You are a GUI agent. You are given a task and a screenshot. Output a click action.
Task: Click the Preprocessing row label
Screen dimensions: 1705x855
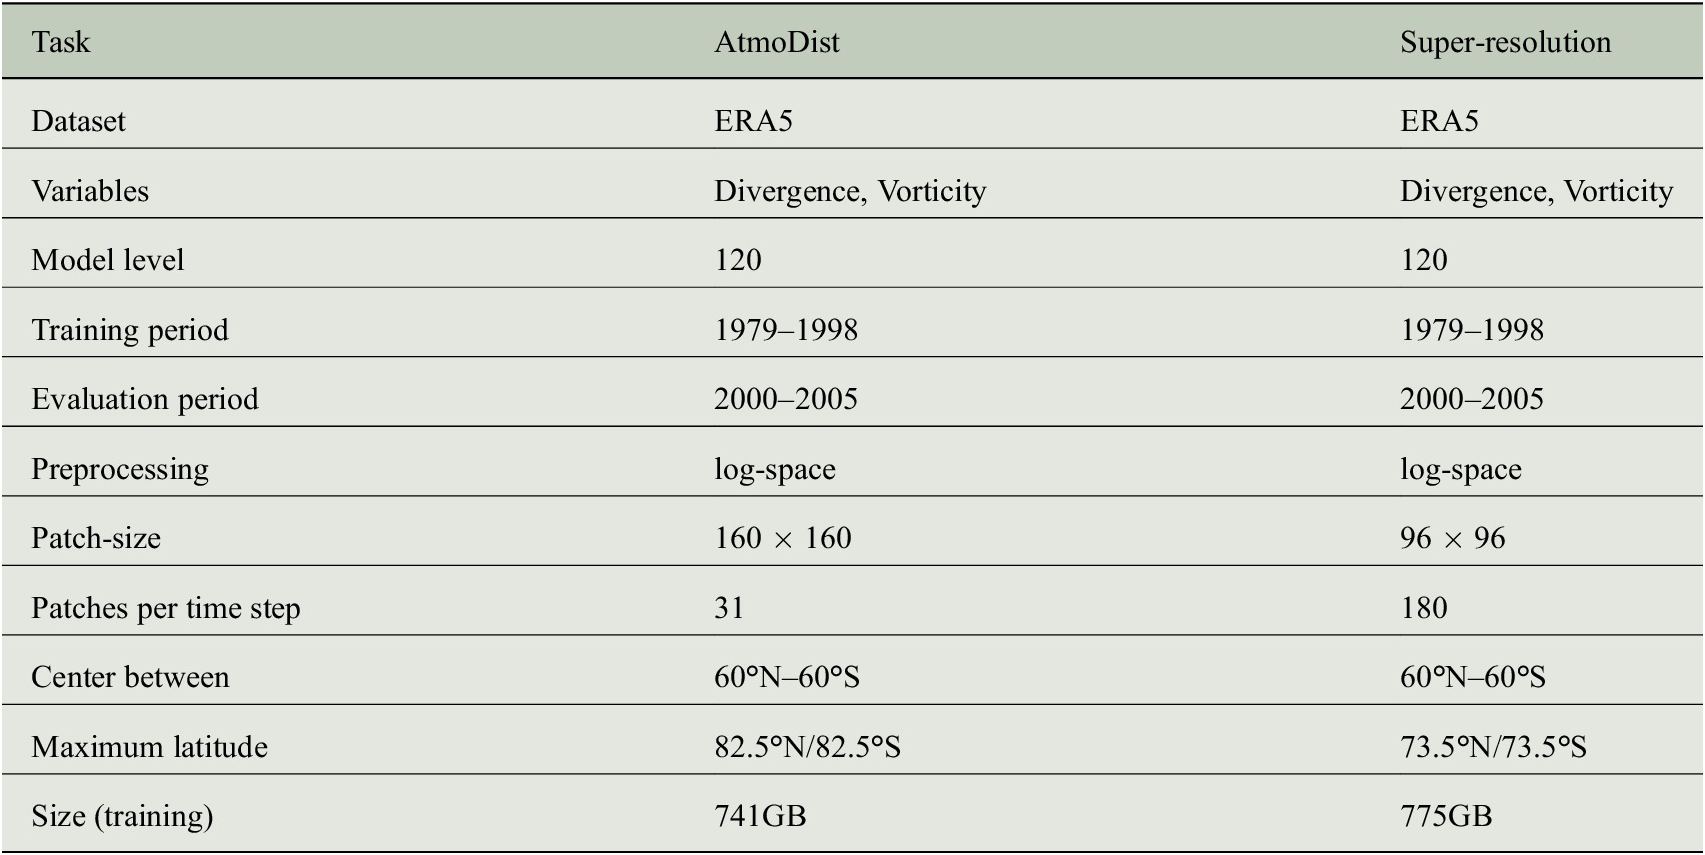(x=120, y=469)
